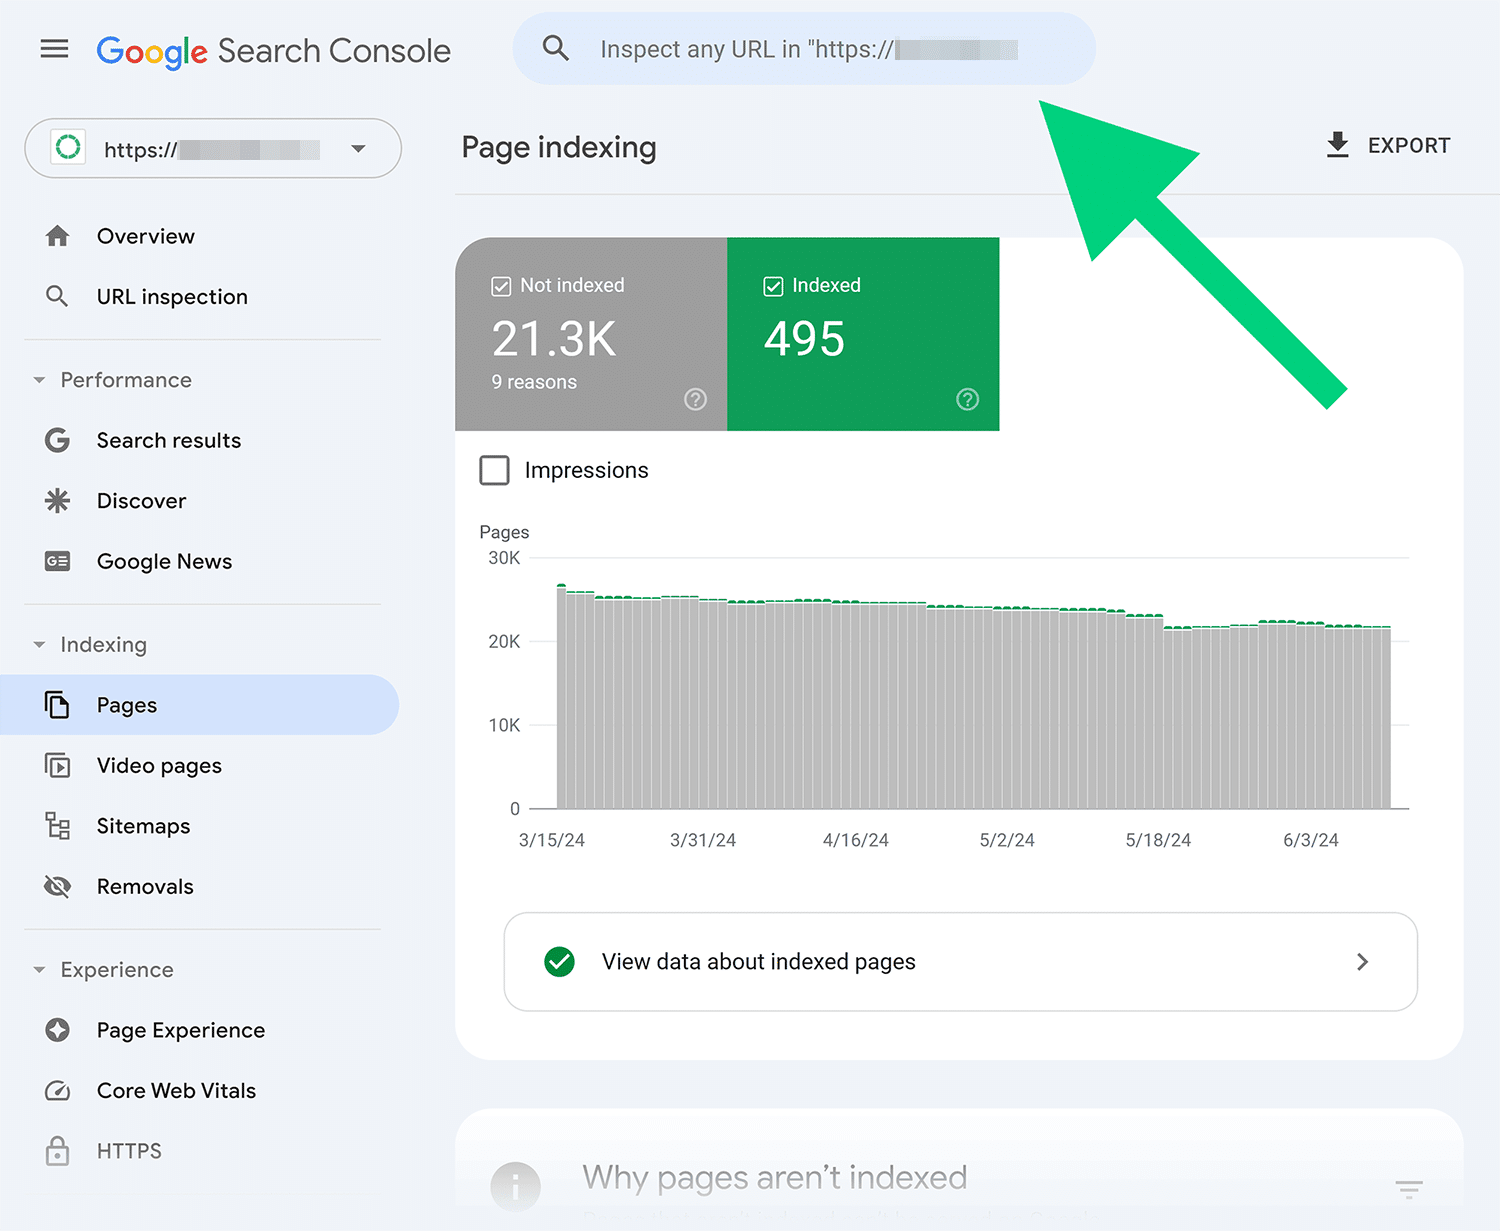Enable the Impressions checkbox

click(x=494, y=470)
